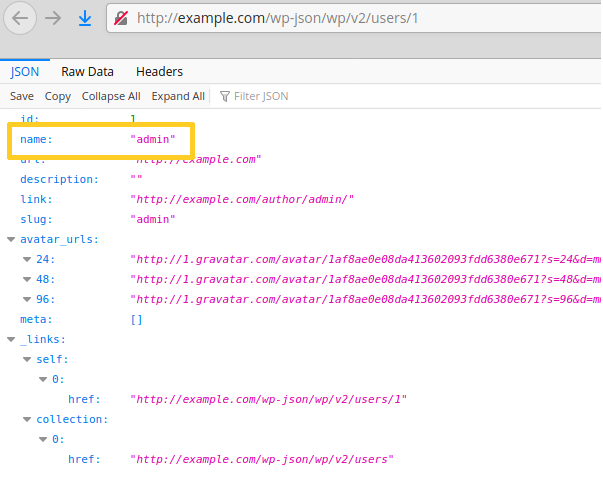Select the name key label
603x501 pixels.
click(36, 139)
